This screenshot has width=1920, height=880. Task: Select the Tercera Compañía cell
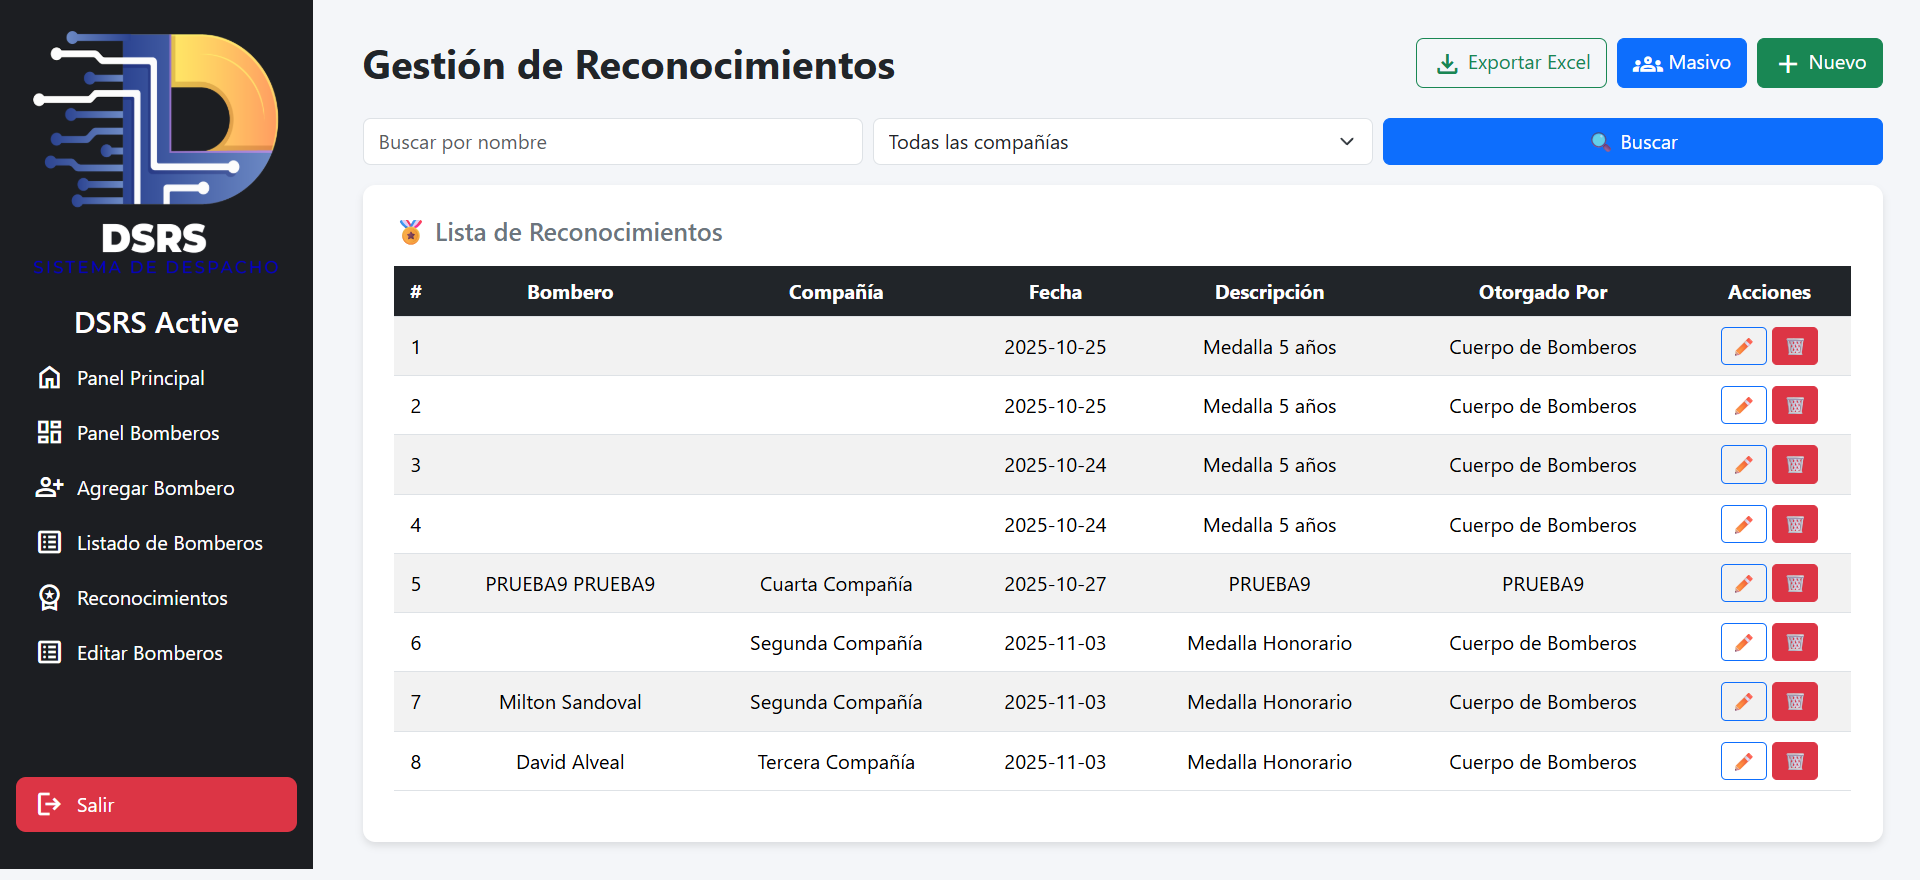click(836, 762)
